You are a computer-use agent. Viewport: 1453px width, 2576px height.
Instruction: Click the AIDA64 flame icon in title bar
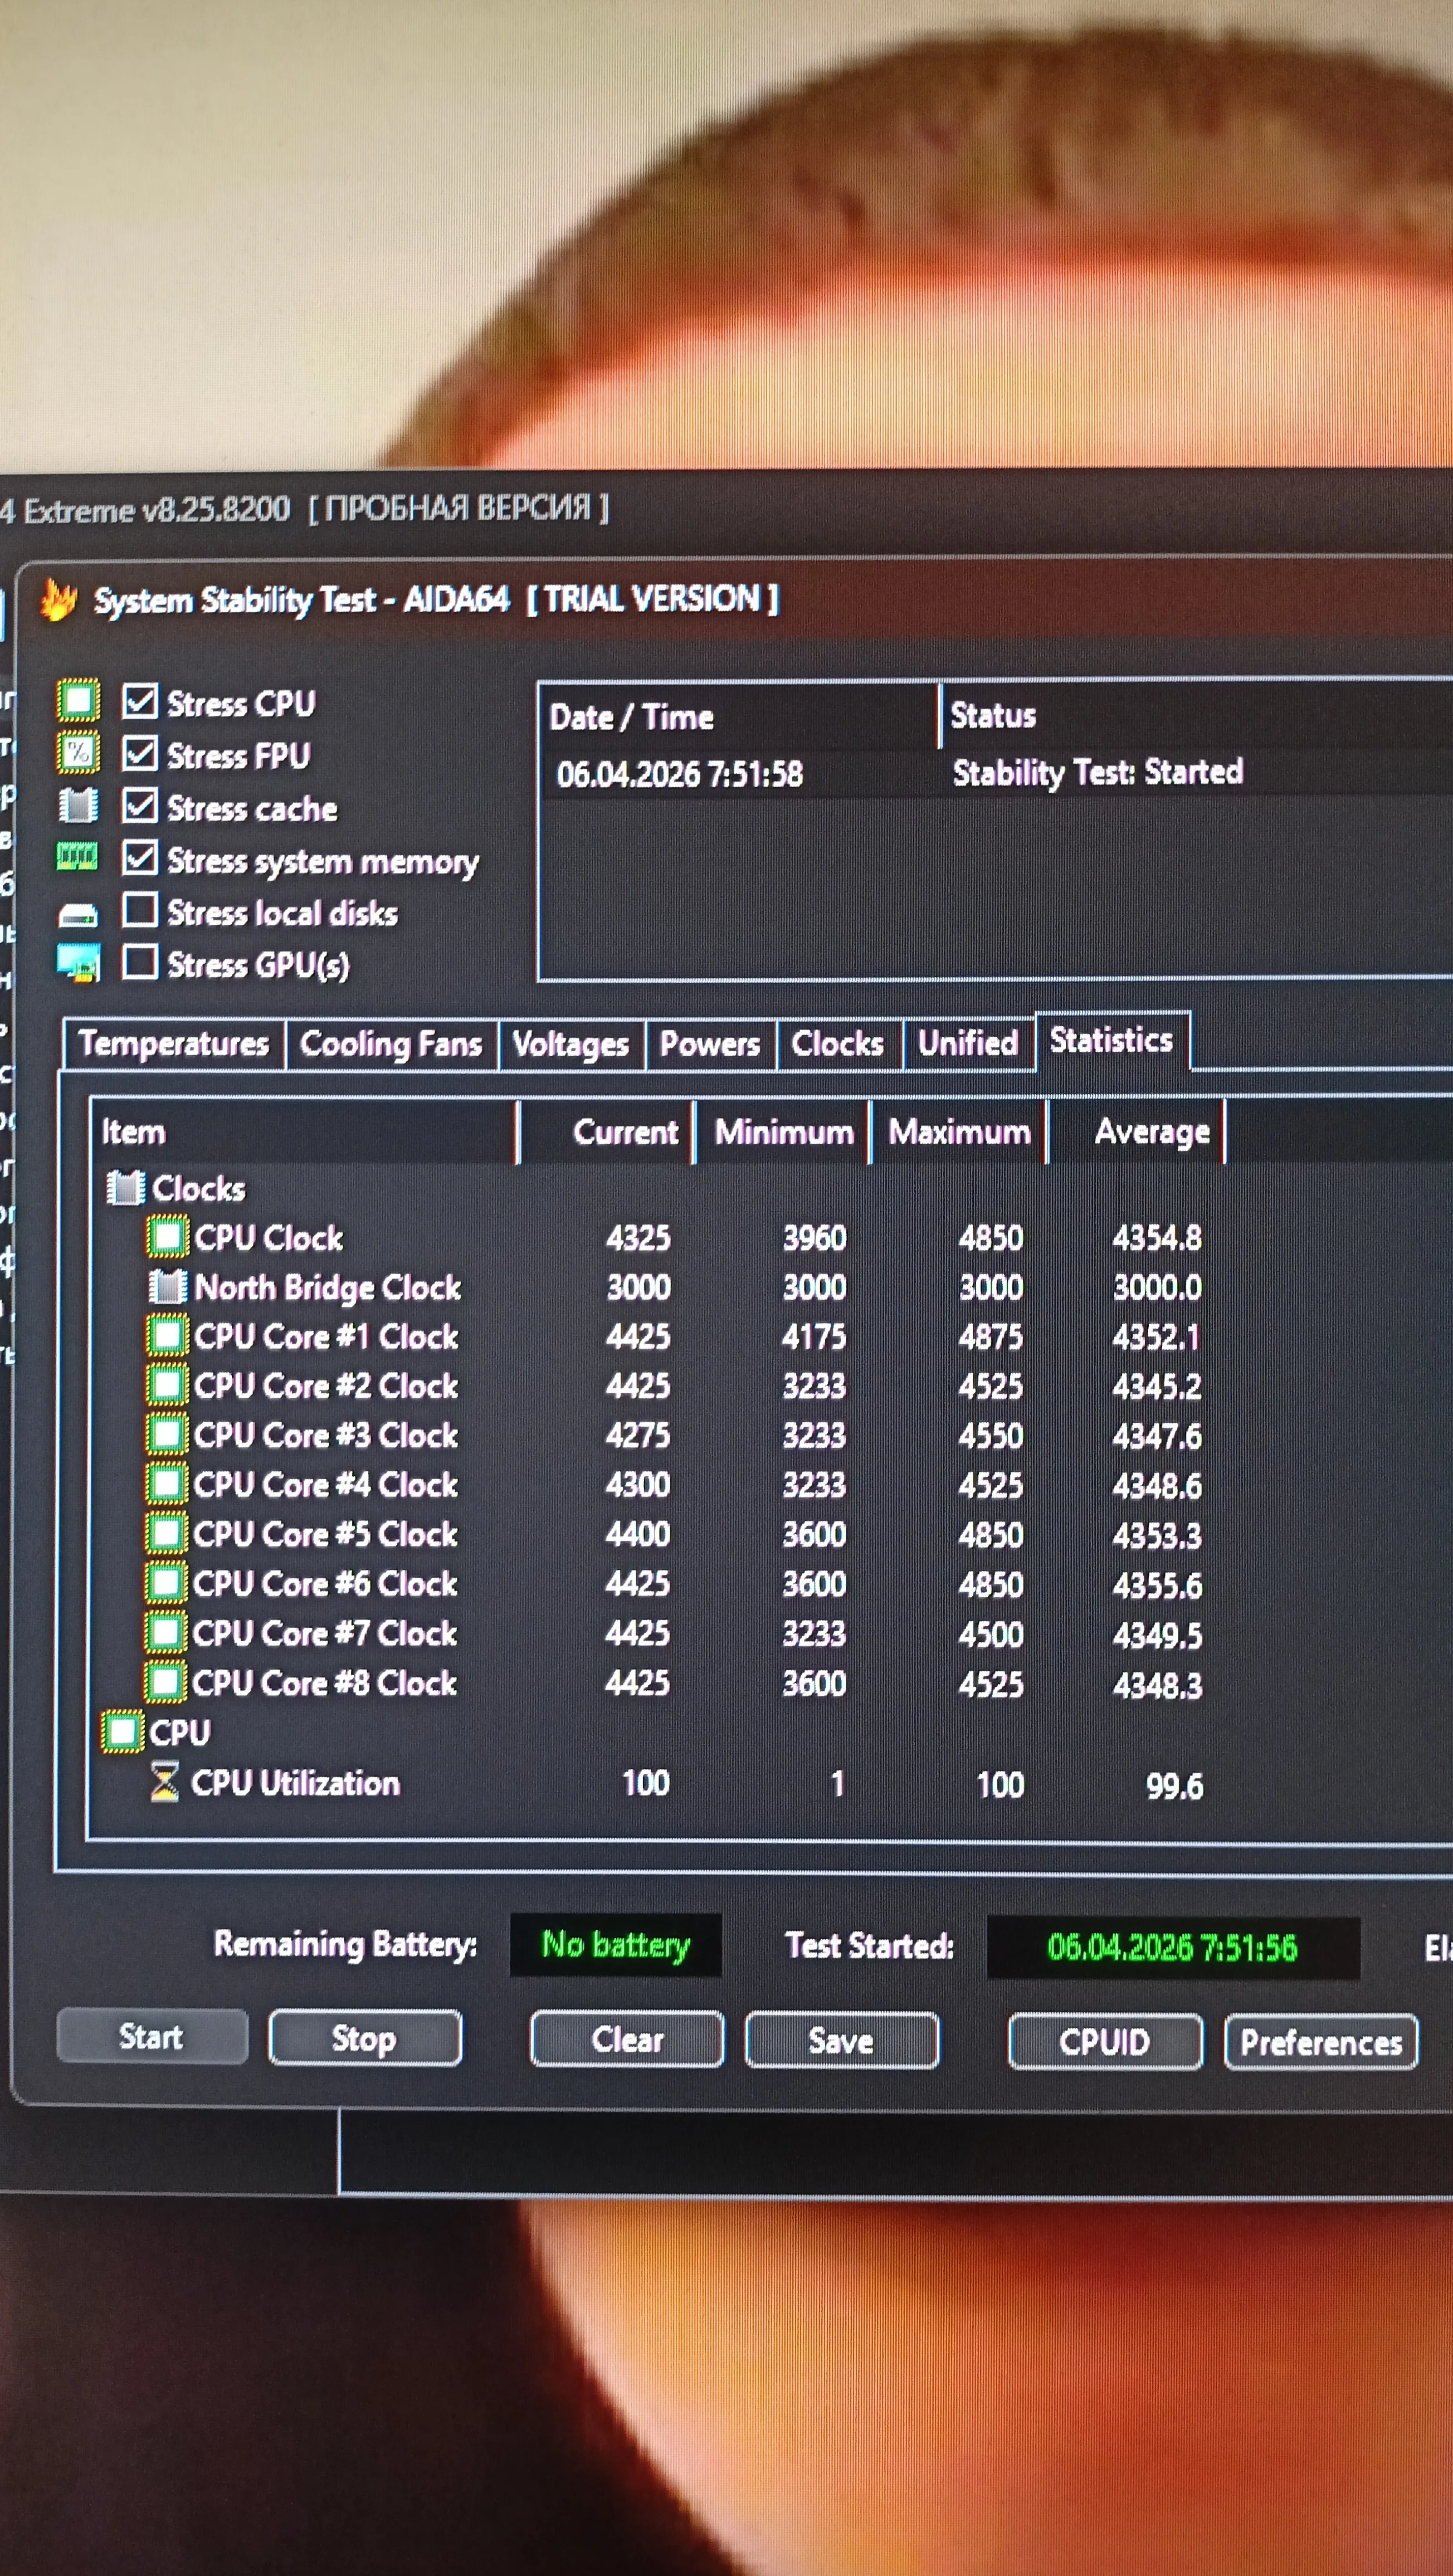point(59,600)
